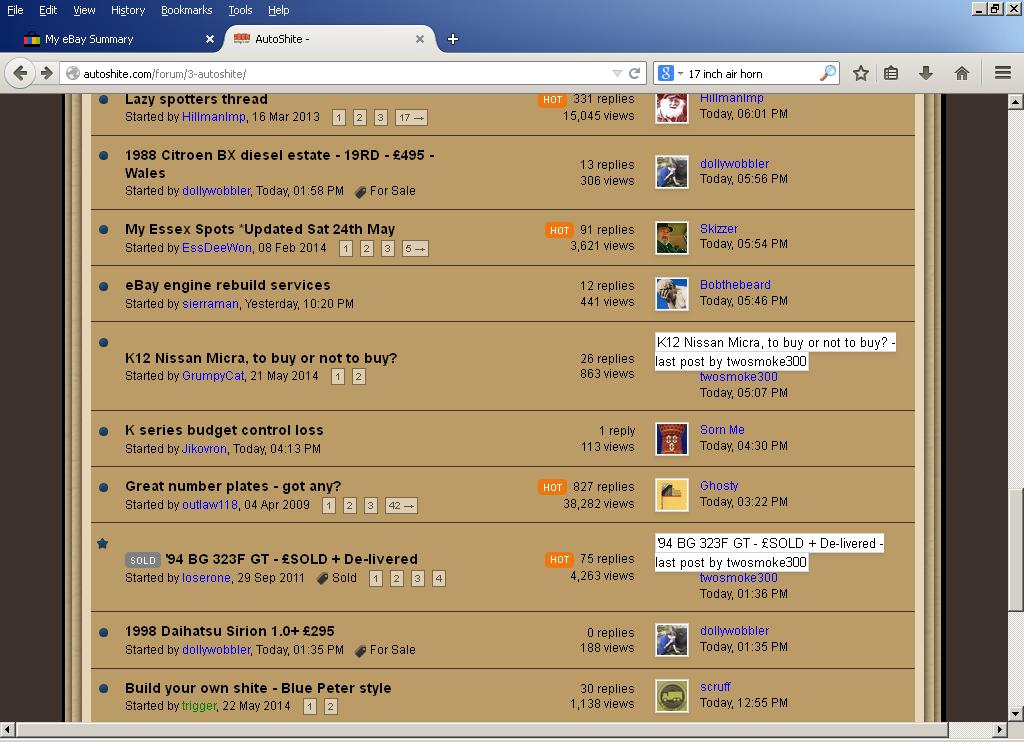View Skizzer's avatar thumbnail
1024x742 pixels.
[672, 238]
